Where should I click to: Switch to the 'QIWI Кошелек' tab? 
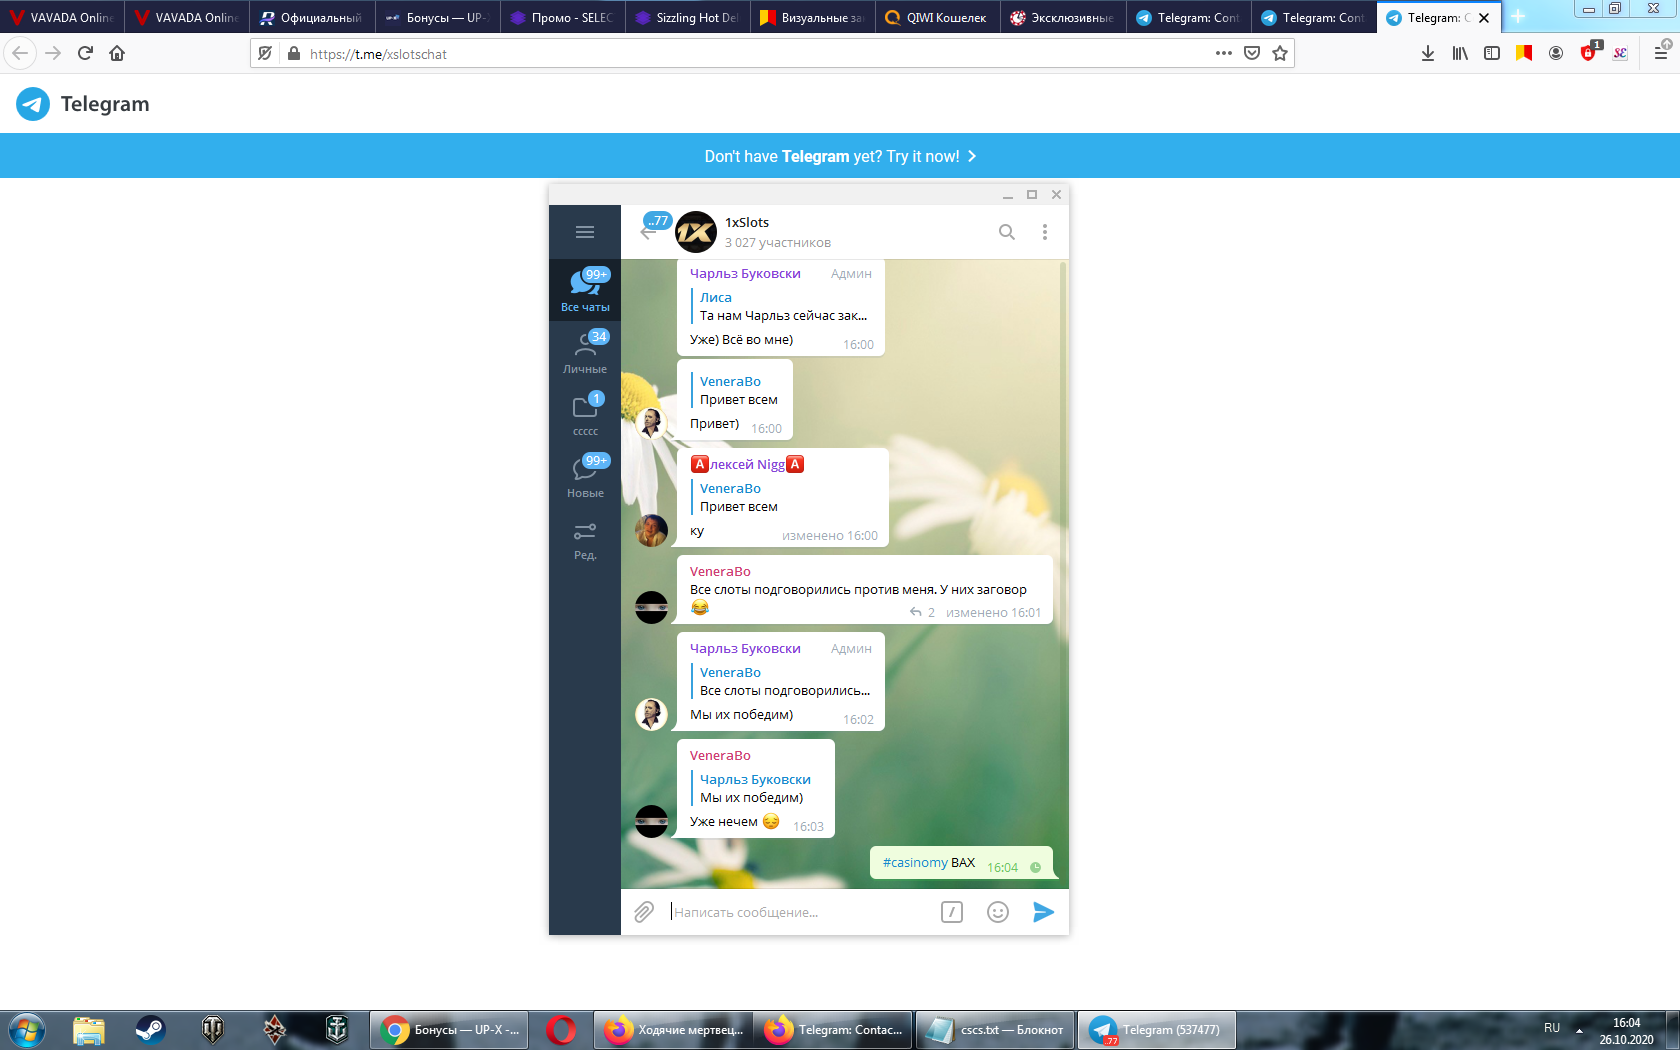tap(938, 17)
